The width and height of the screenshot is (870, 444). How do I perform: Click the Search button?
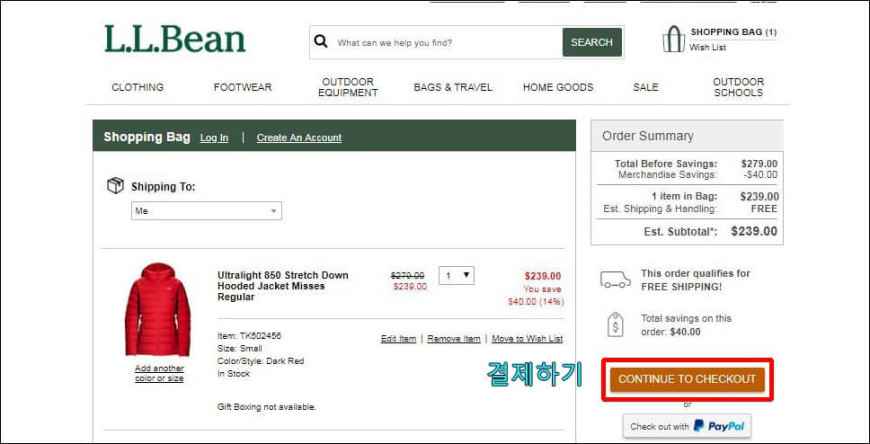pyautogui.click(x=592, y=42)
